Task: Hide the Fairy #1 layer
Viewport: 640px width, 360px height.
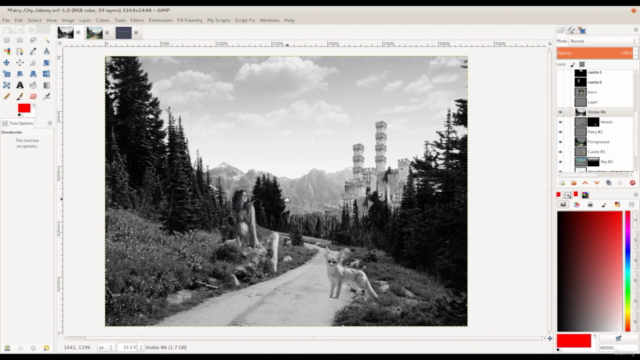Action: (560, 132)
